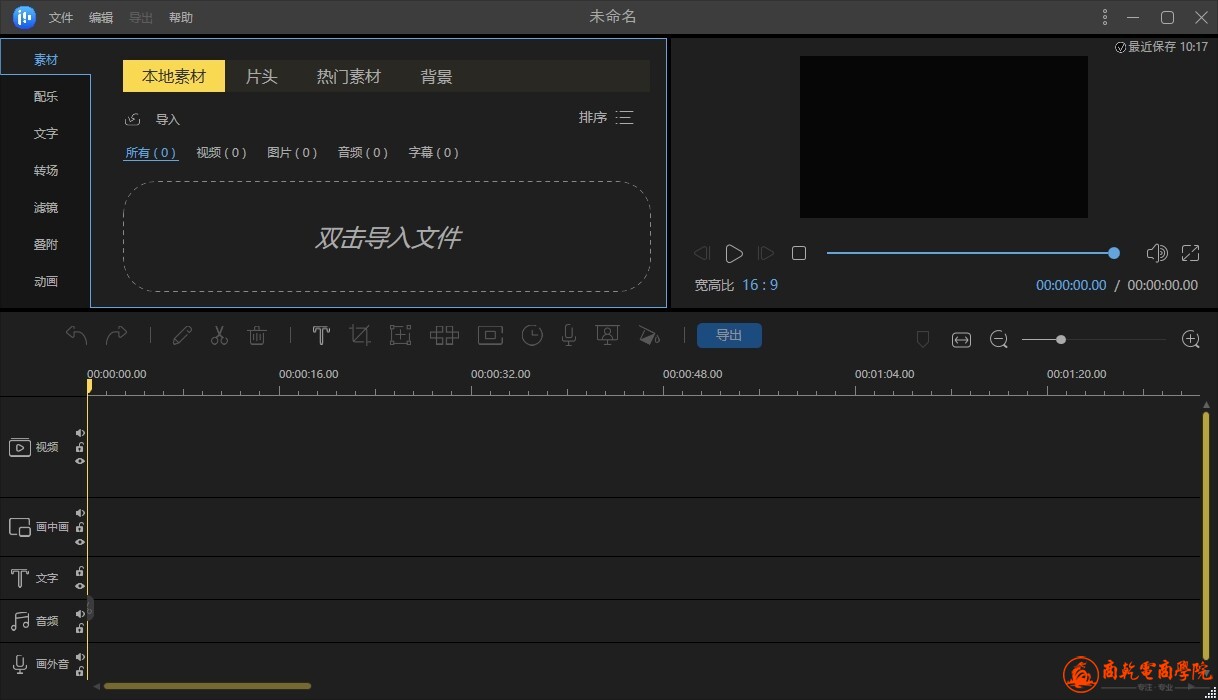Select the text tool in timeline toolbar
Screen dimensions: 1218x700
(x=321, y=336)
